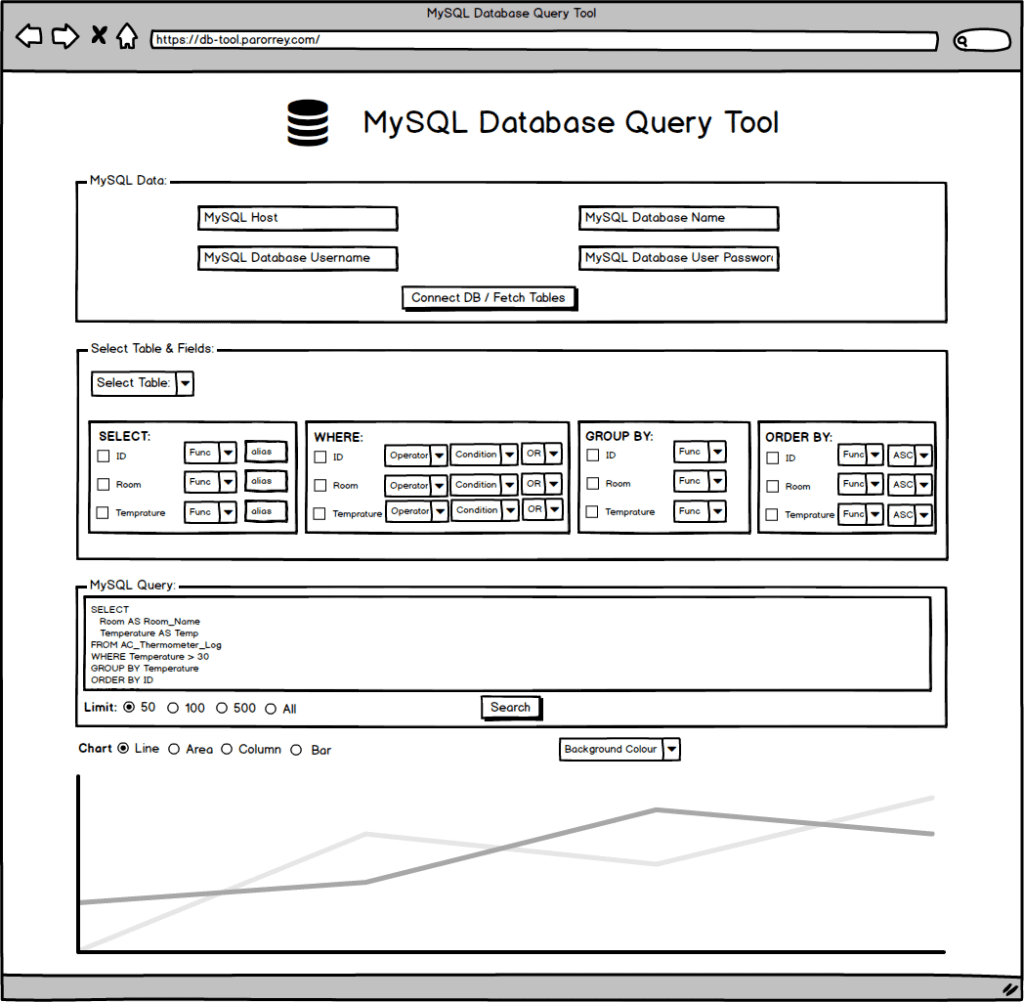Check Temprature in the WHERE section
The height and width of the screenshot is (1002, 1024).
coord(319,514)
